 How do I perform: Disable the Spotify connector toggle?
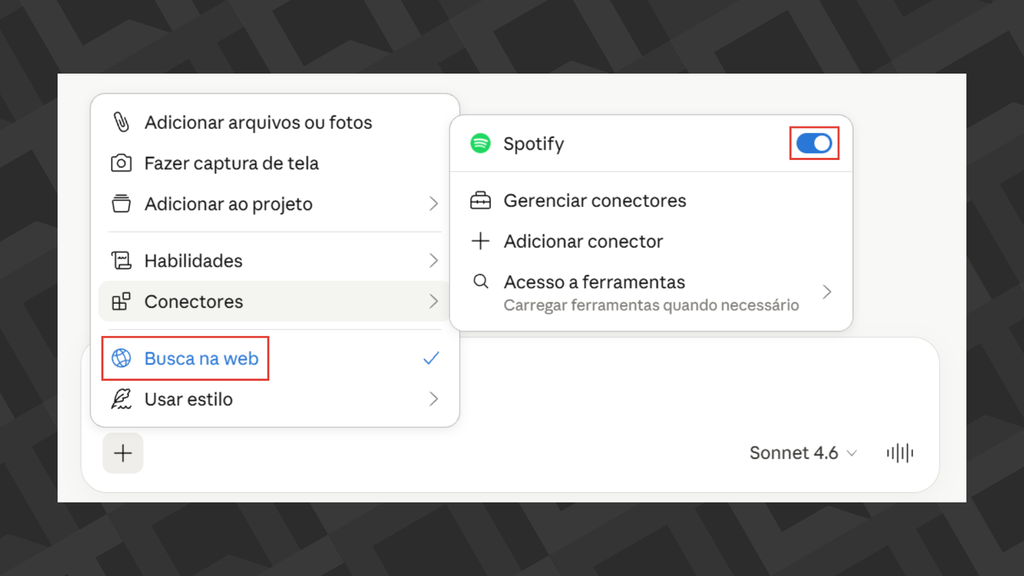coord(815,143)
